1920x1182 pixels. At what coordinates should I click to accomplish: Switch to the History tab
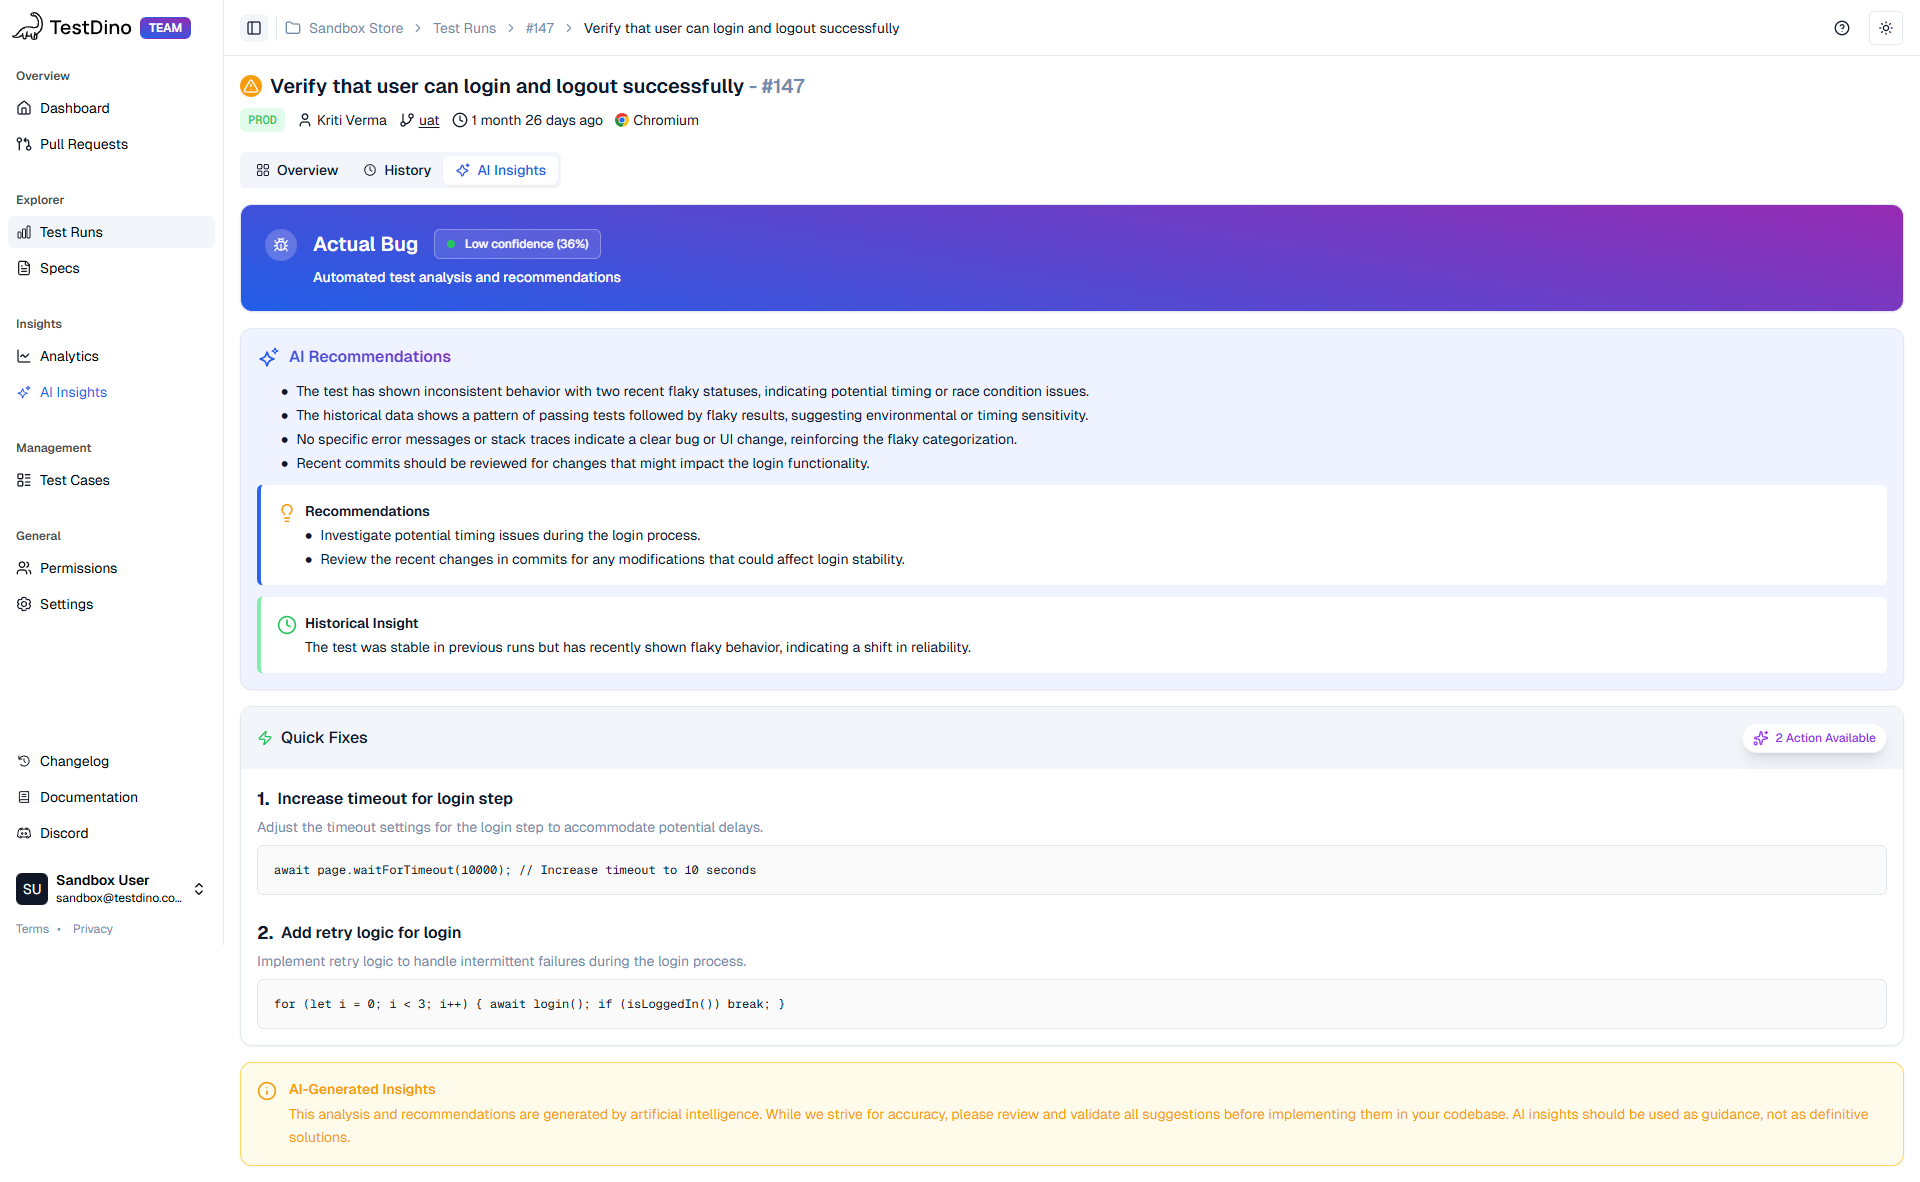pyautogui.click(x=397, y=170)
